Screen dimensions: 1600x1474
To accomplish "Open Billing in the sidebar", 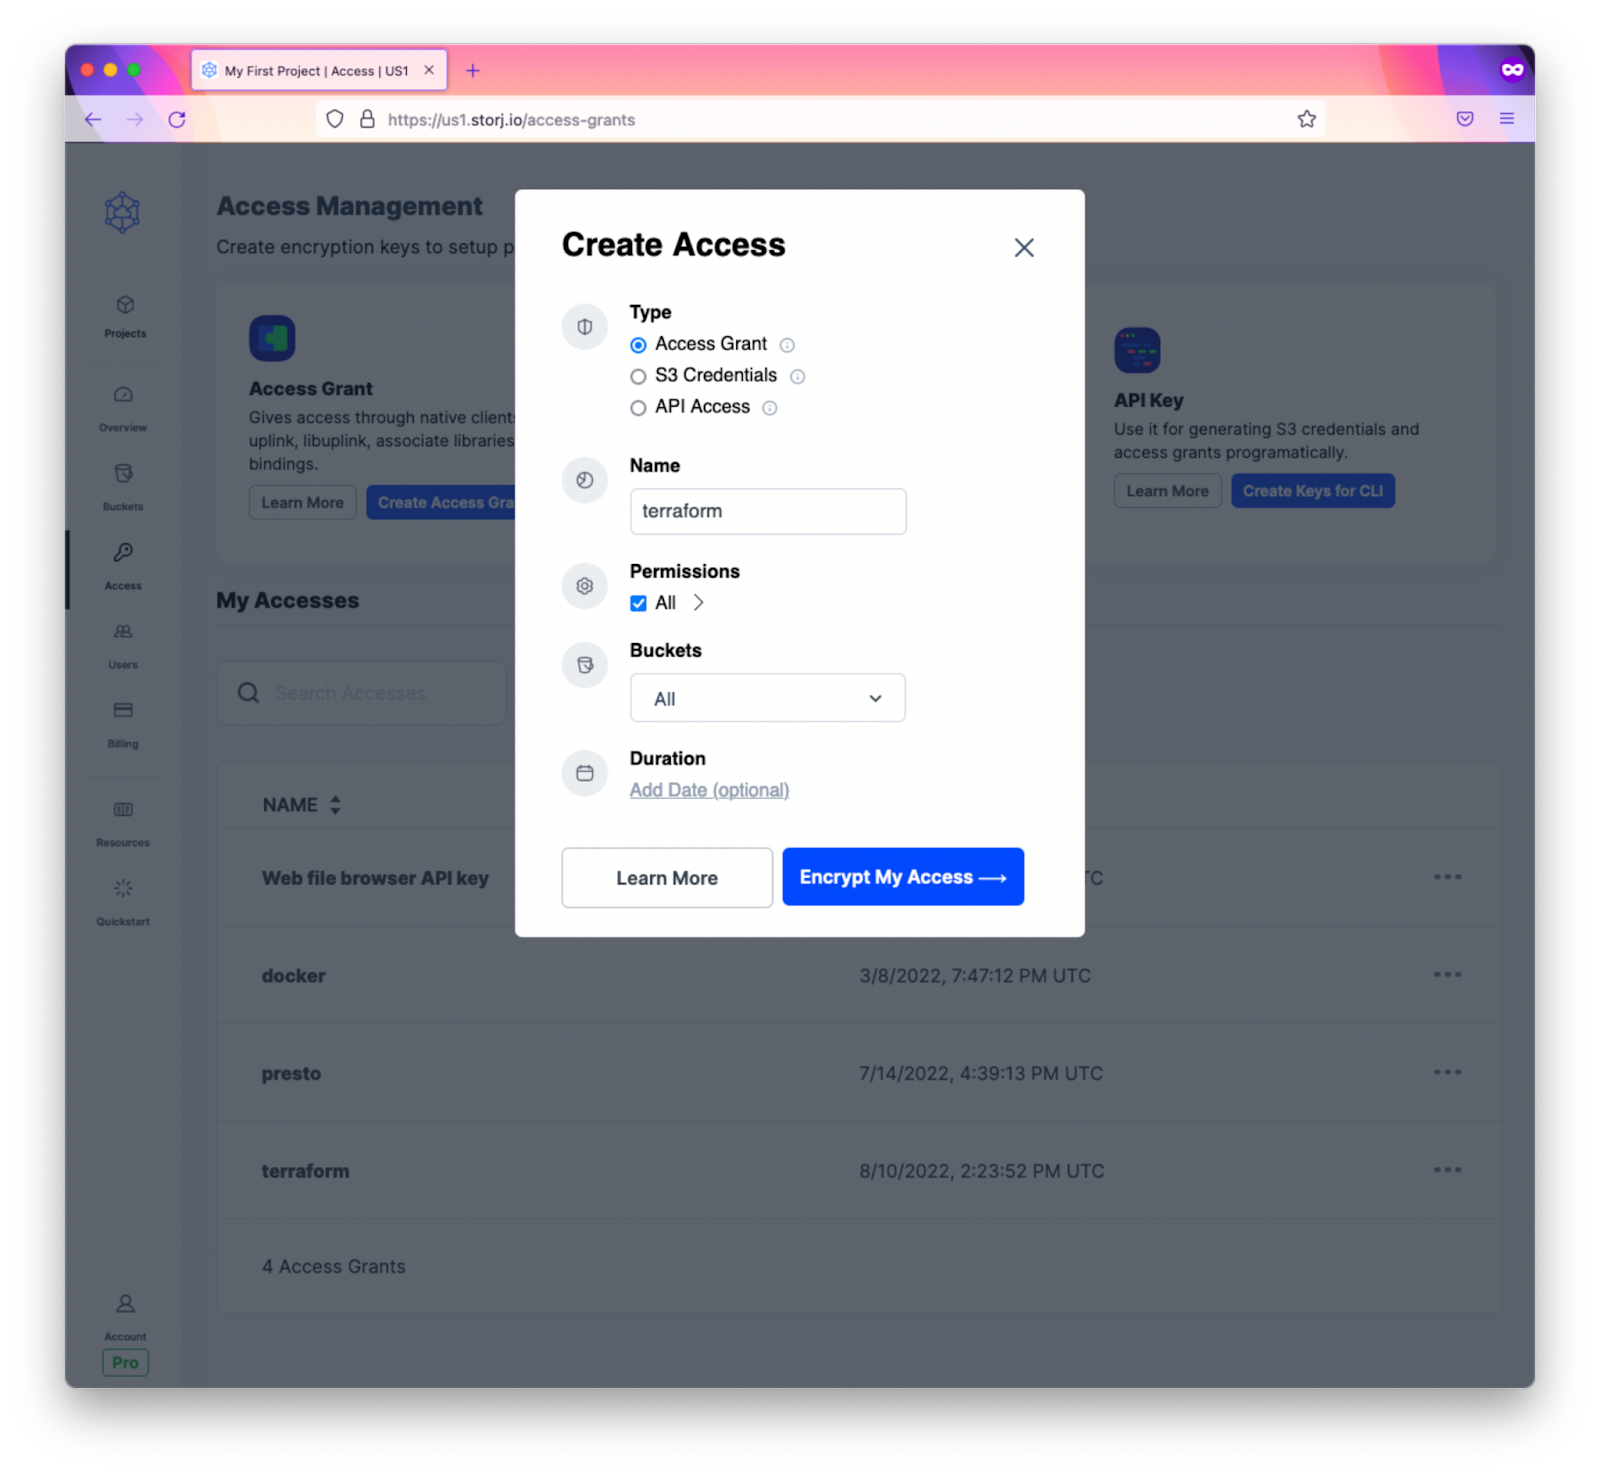I will (x=123, y=724).
